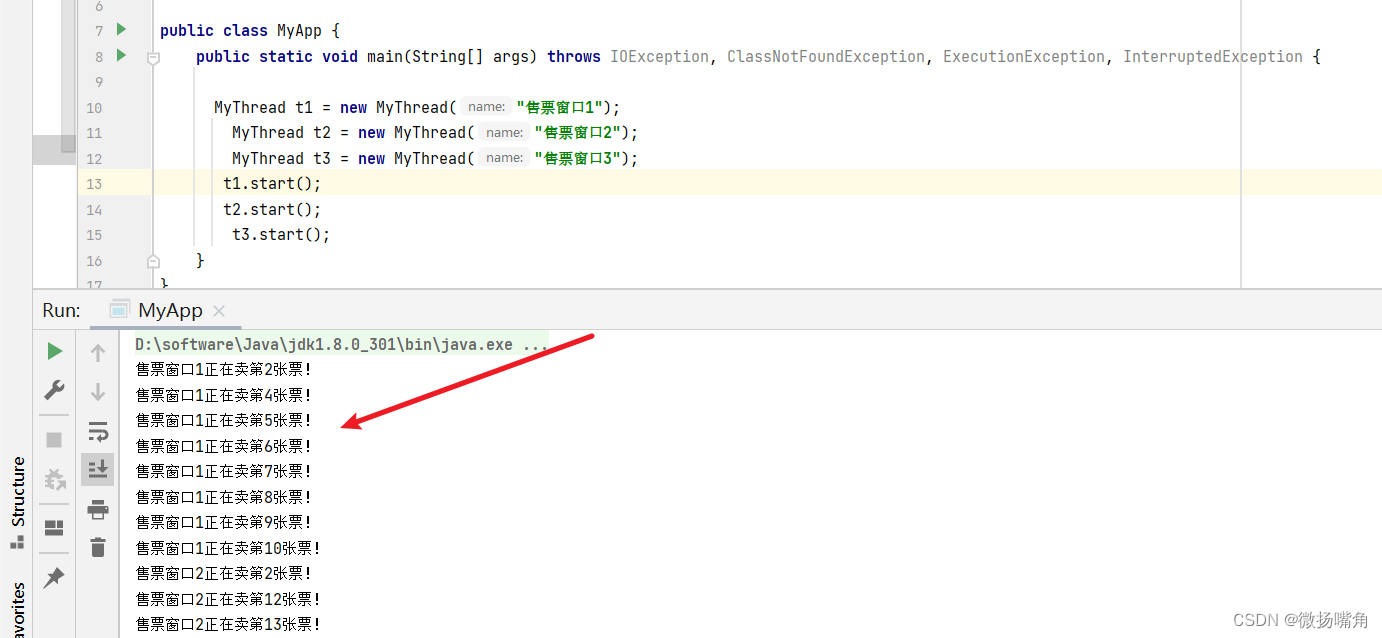
Task: Click ExecutionException in throws clause
Action: [1024, 56]
